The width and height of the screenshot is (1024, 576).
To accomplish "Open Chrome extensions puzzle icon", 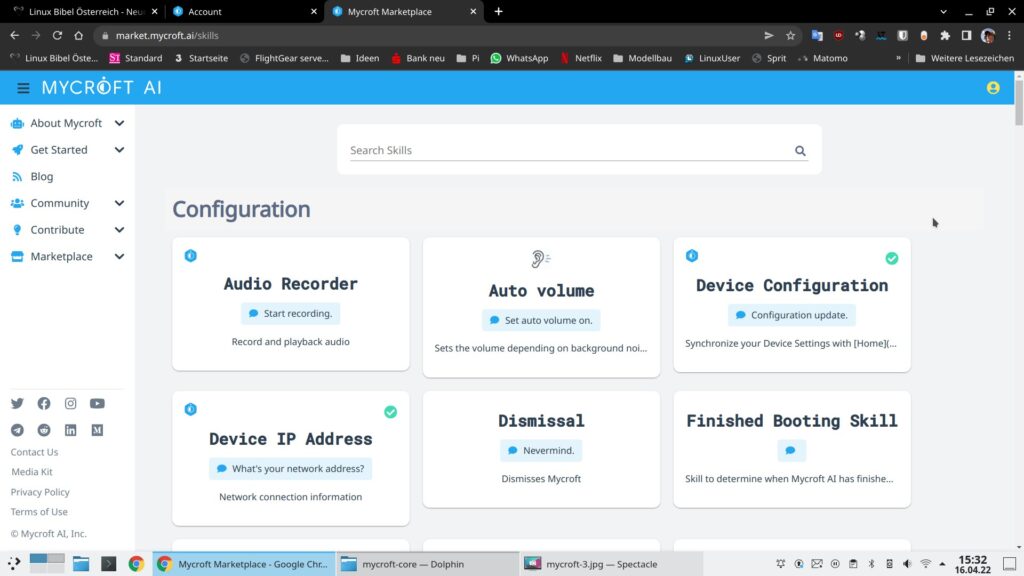I will (945, 35).
